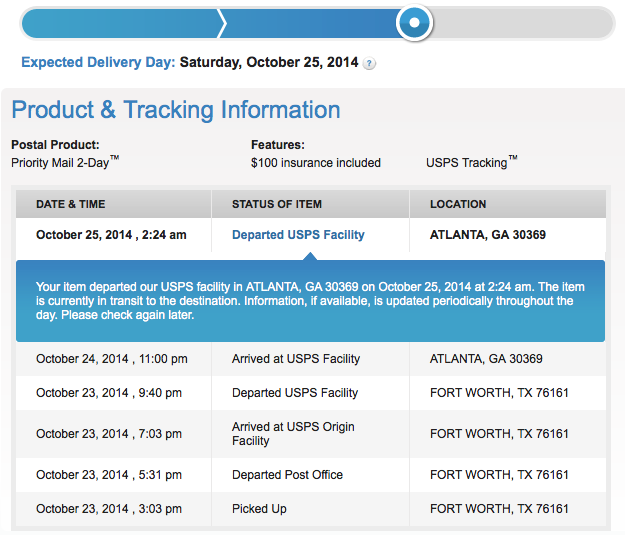Collapse the expanded status detail pointer
This screenshot has height=535, width=625.
[310, 256]
